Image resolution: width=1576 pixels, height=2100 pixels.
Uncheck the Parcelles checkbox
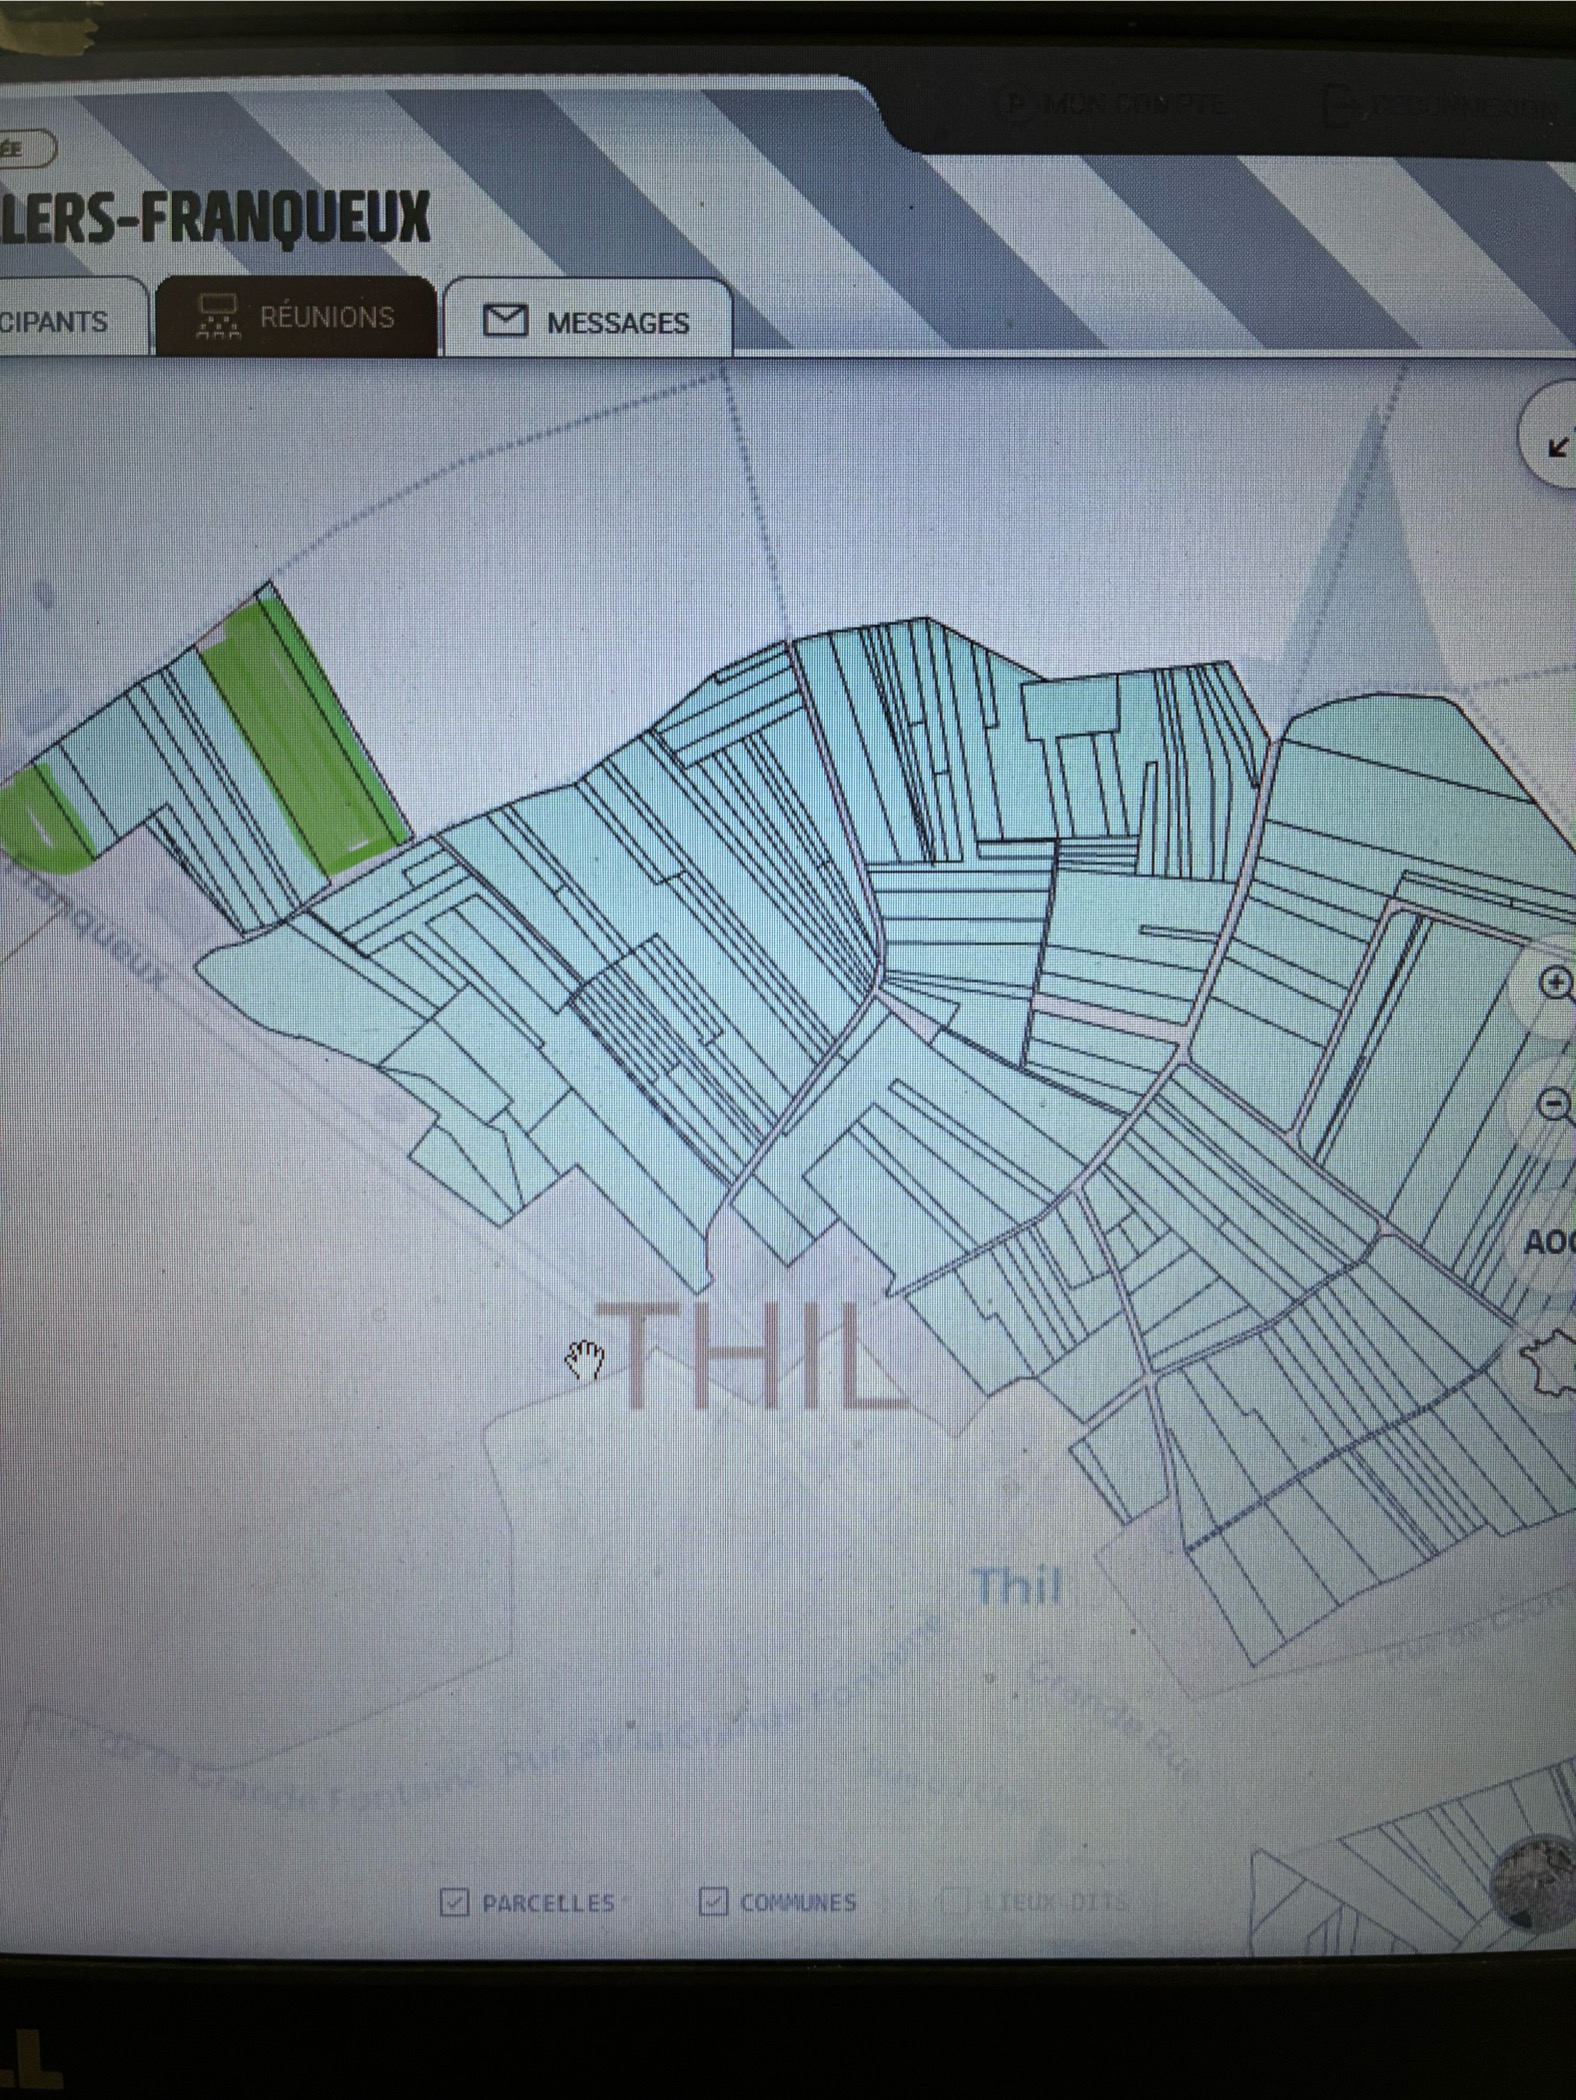point(455,1901)
